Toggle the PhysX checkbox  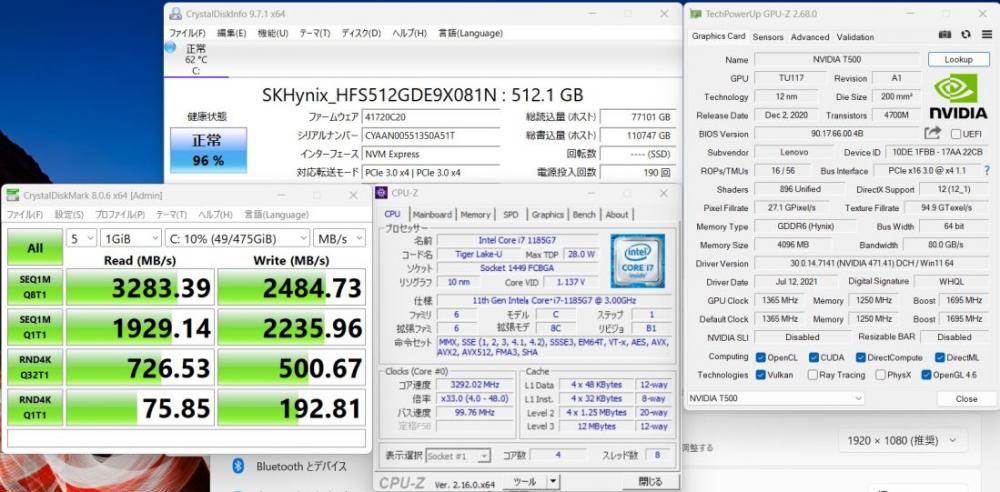880,375
